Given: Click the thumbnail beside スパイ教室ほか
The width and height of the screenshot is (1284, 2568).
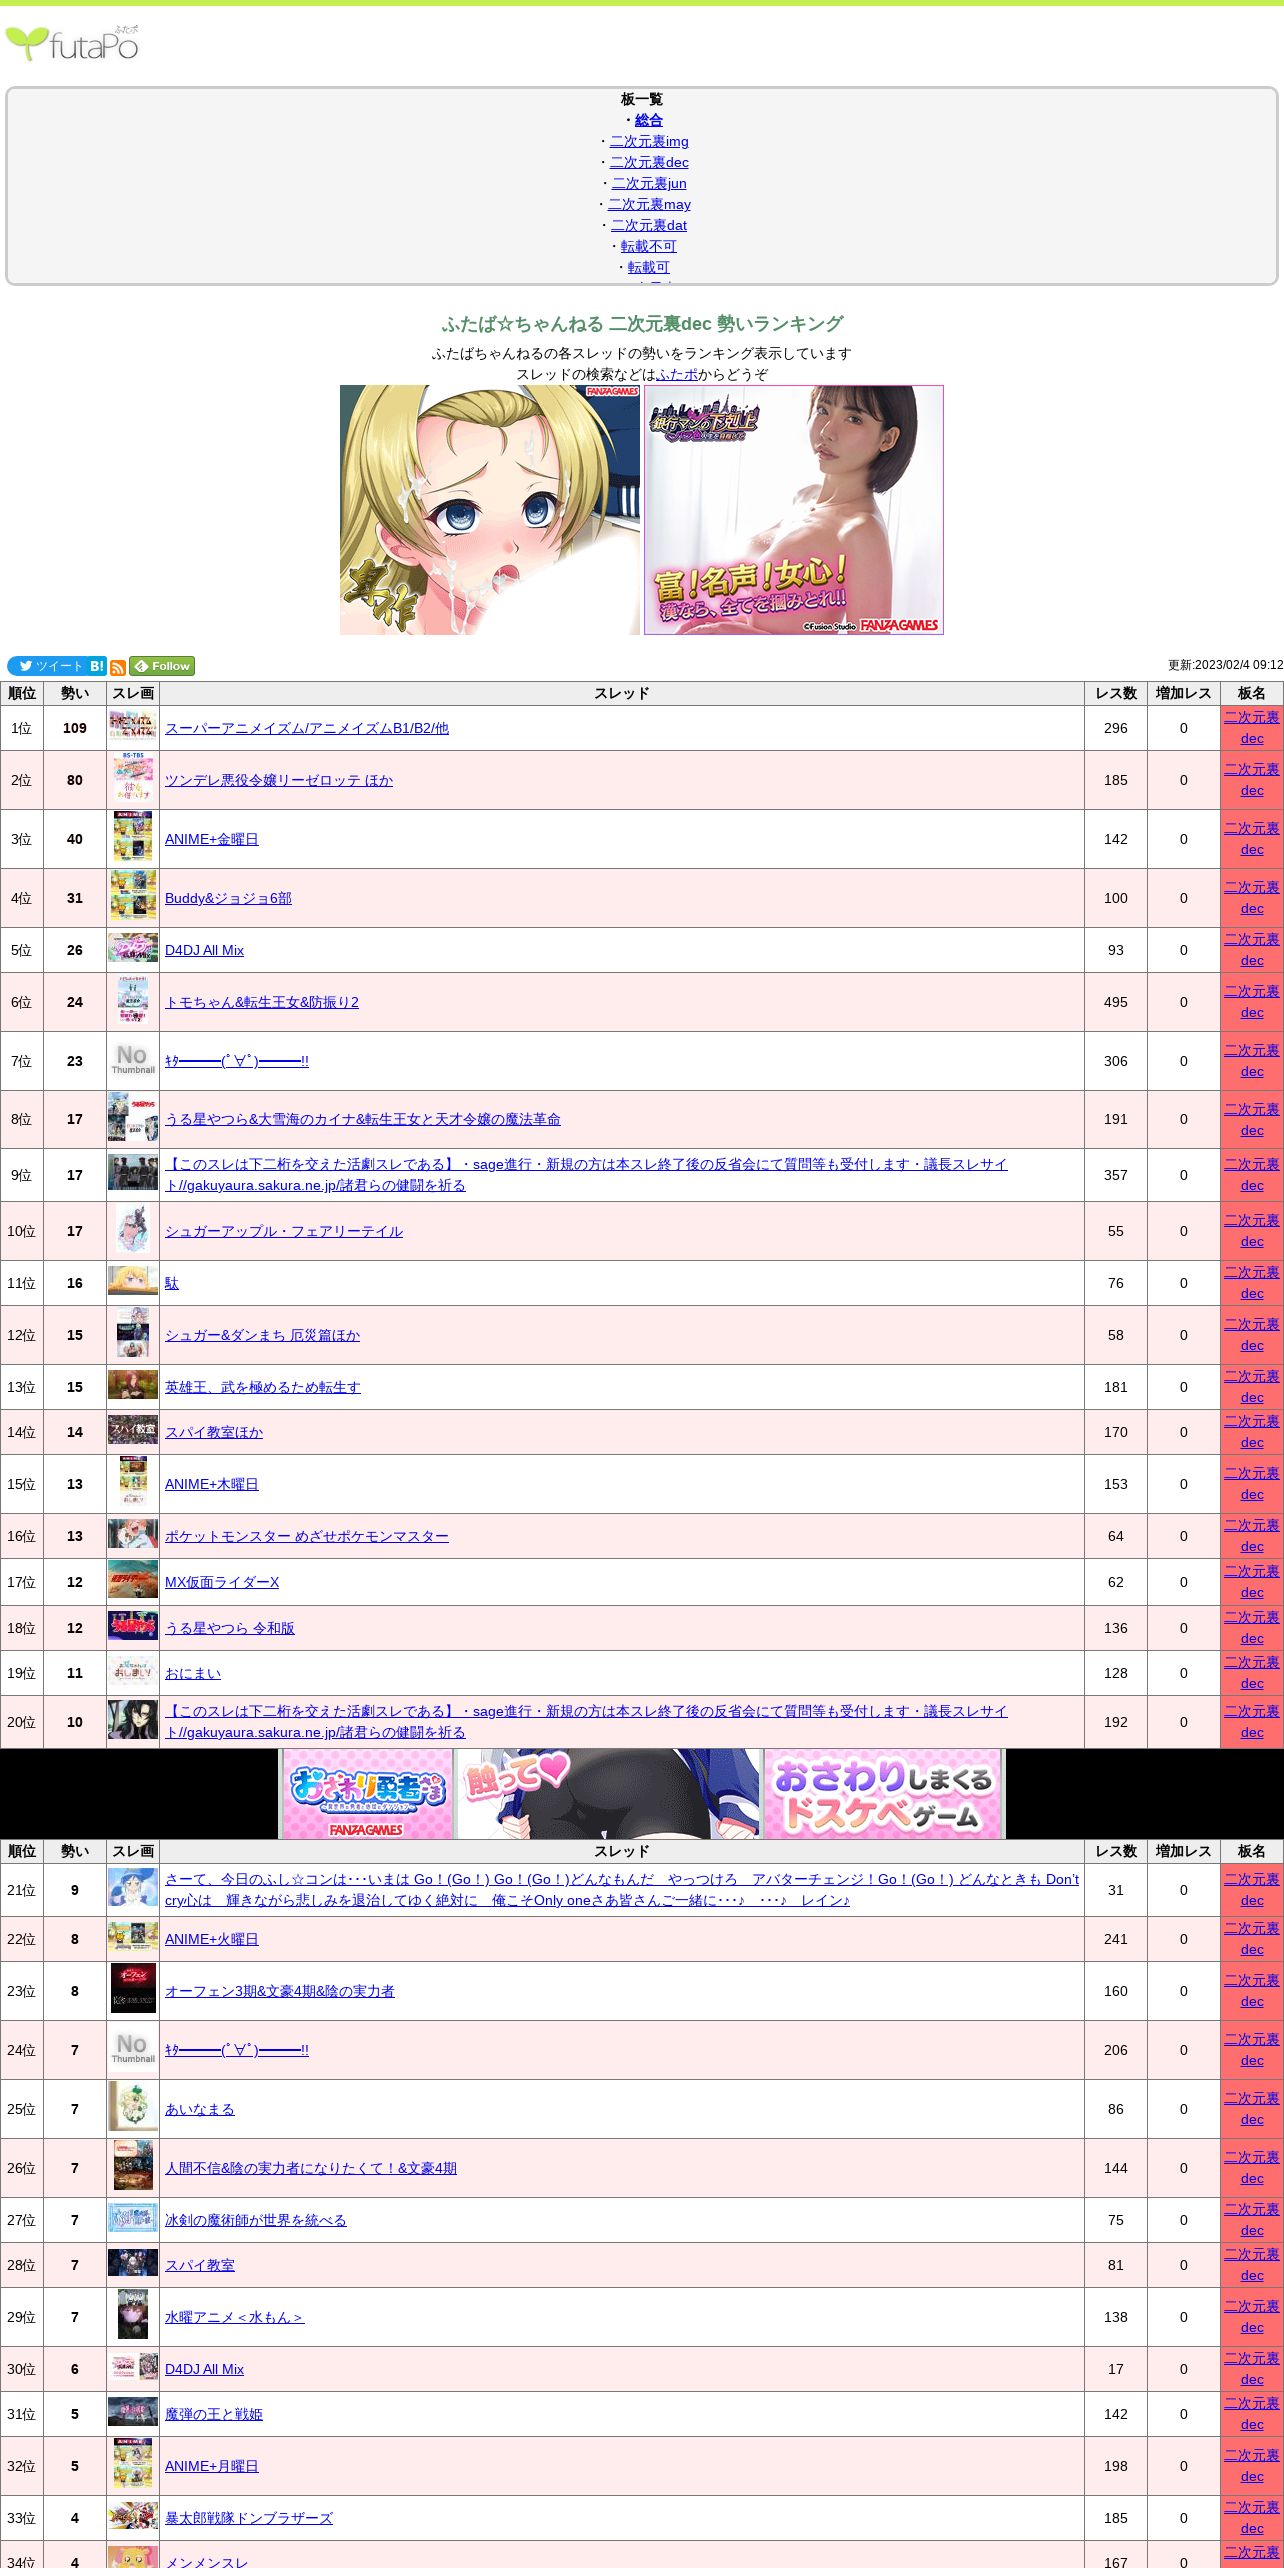Looking at the screenshot, I should (x=133, y=1430).
